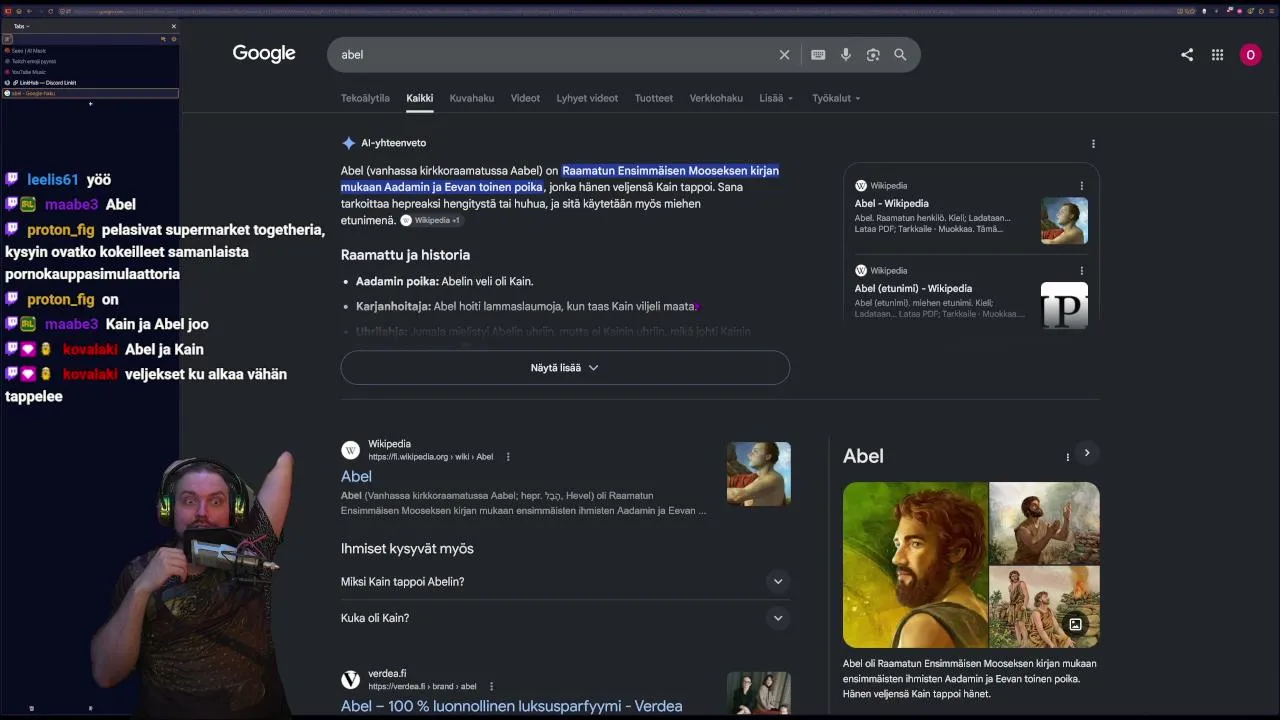Open the Abel Wikipedia search result title
The width and height of the screenshot is (1280, 720).
pyautogui.click(x=356, y=477)
